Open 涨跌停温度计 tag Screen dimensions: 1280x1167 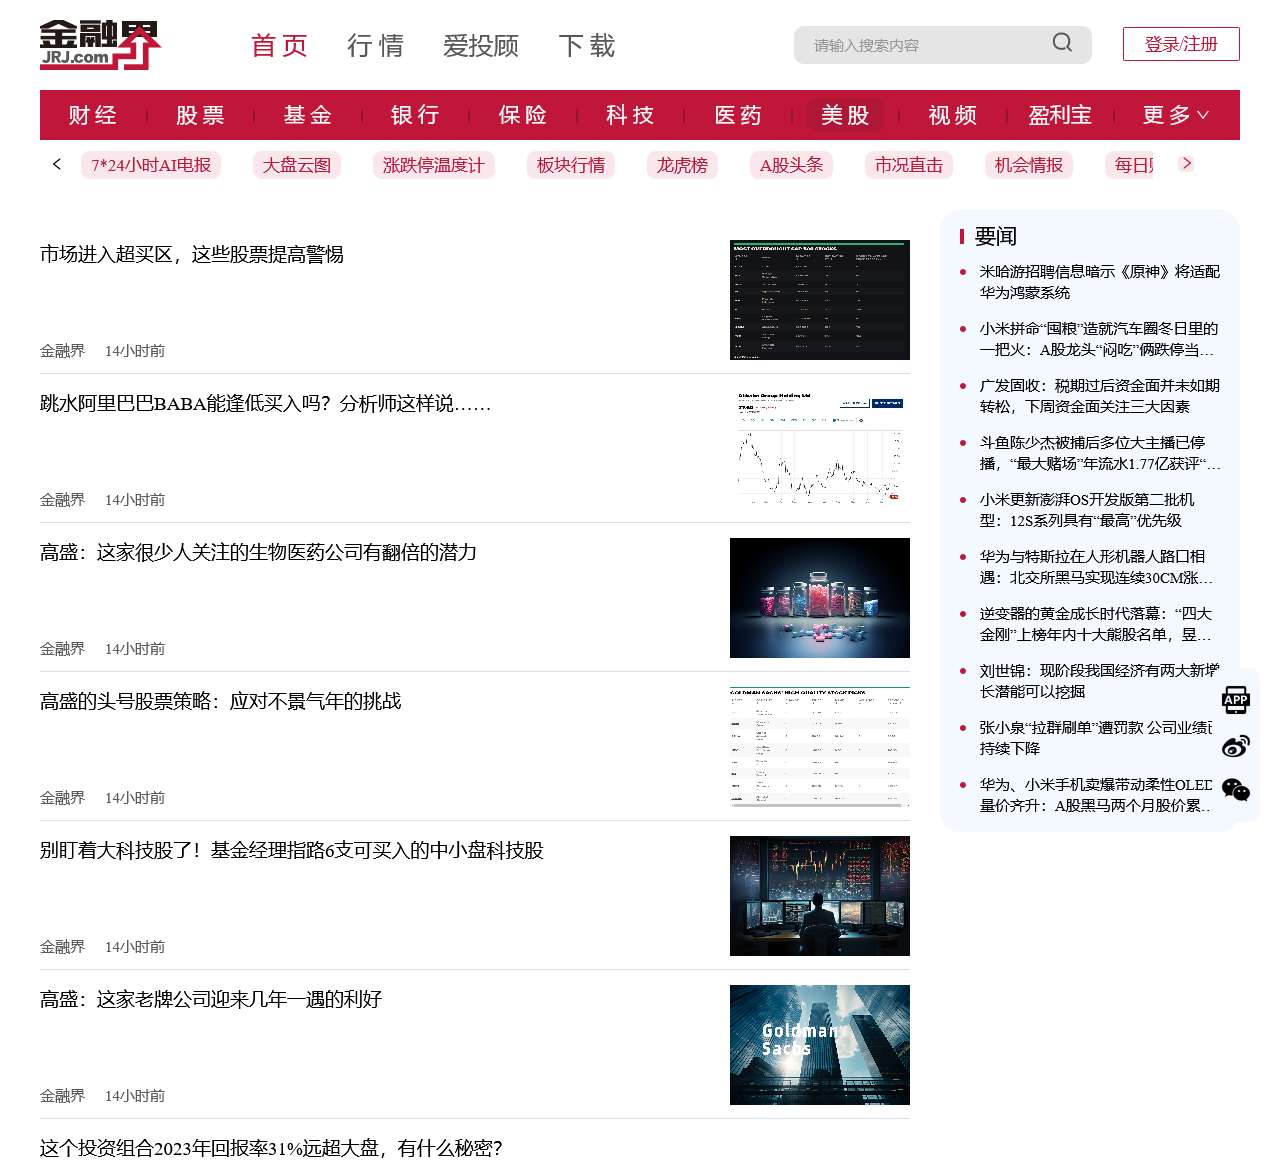coord(433,165)
